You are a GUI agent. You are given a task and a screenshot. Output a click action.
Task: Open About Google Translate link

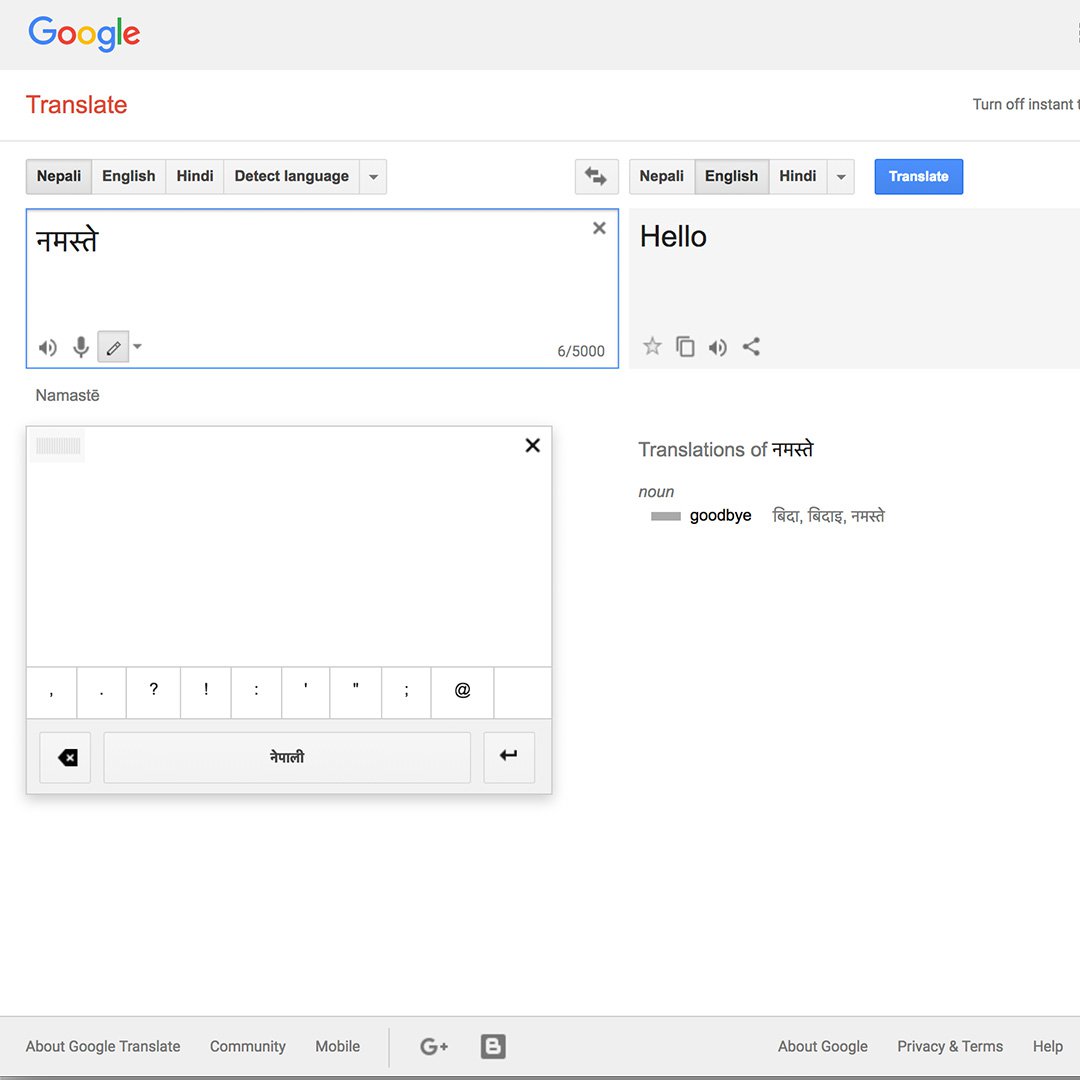coord(103,1046)
